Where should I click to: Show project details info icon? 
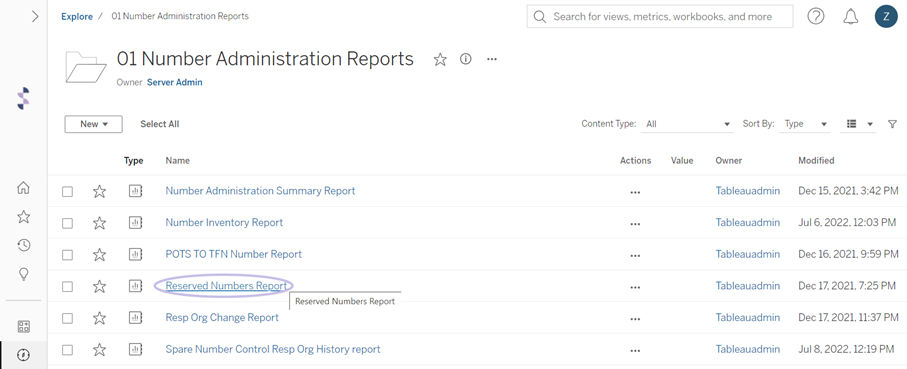click(x=466, y=58)
